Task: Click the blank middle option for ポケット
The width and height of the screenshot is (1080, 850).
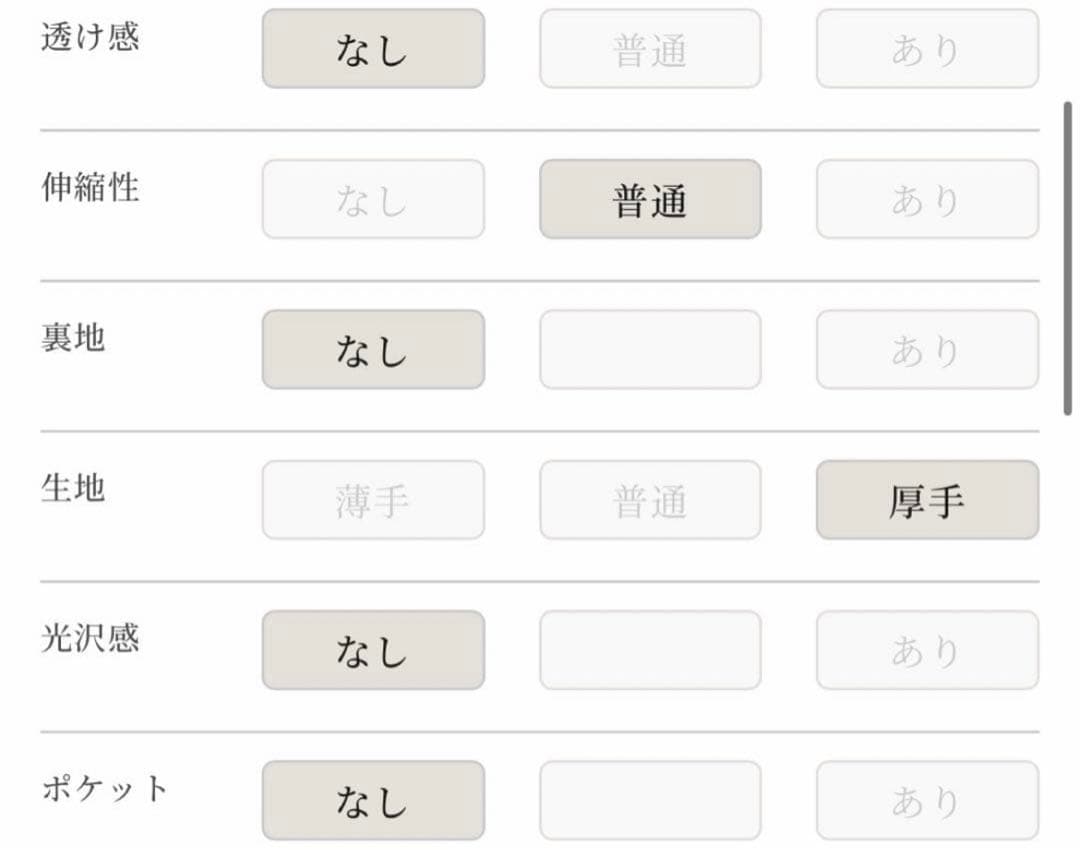Action: pos(650,800)
